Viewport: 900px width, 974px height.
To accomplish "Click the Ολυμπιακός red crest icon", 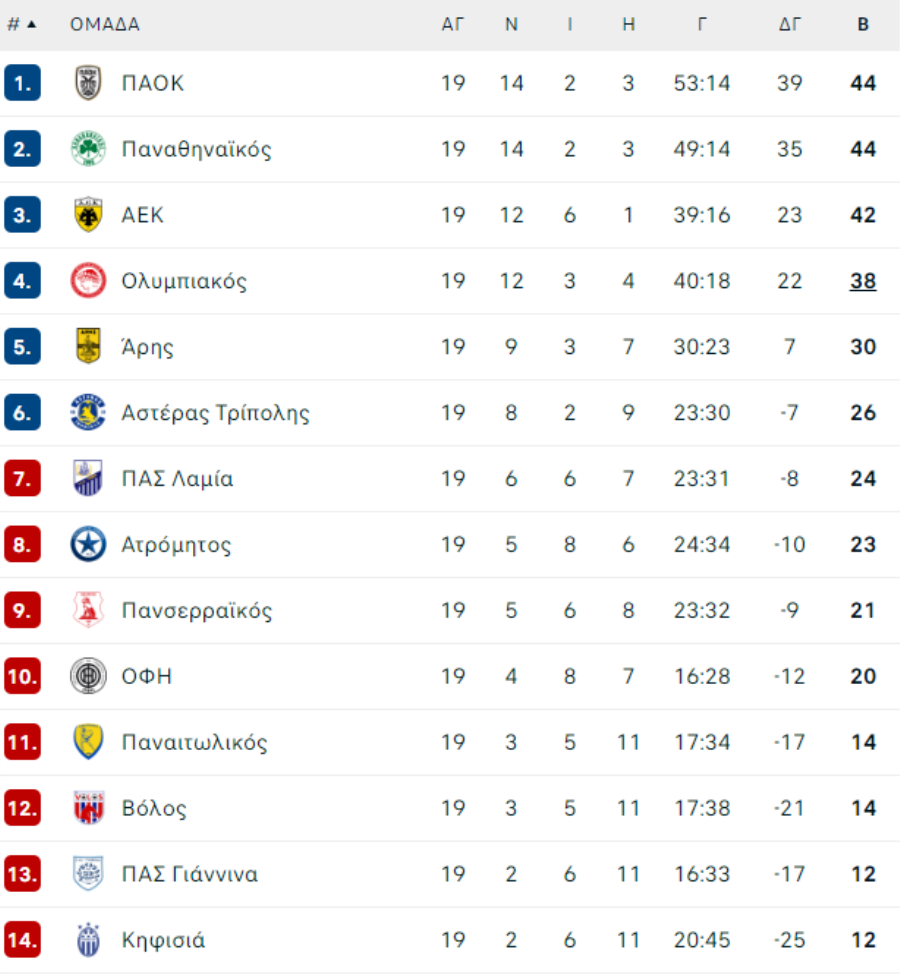I will coord(88,280).
